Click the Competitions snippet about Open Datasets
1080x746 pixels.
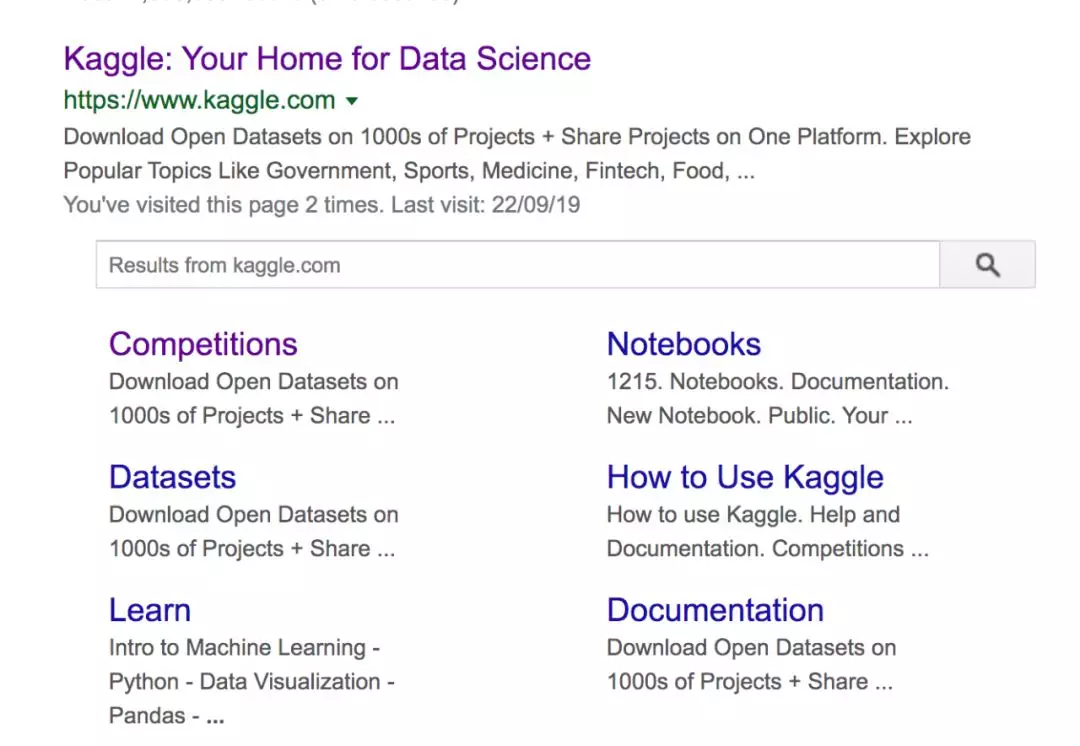tap(253, 399)
